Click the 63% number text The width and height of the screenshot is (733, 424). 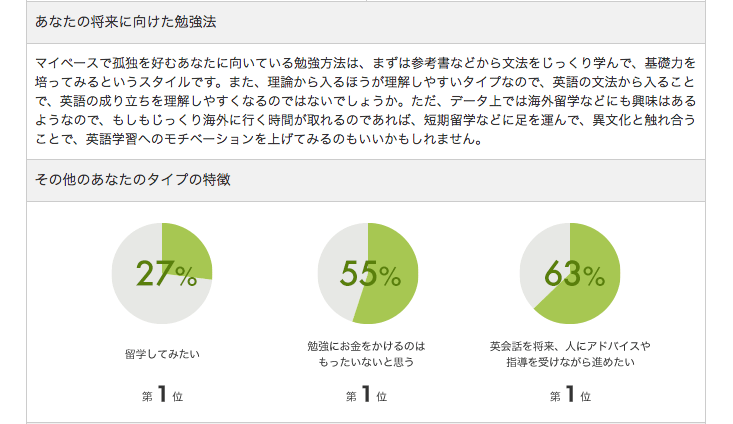[575, 273]
